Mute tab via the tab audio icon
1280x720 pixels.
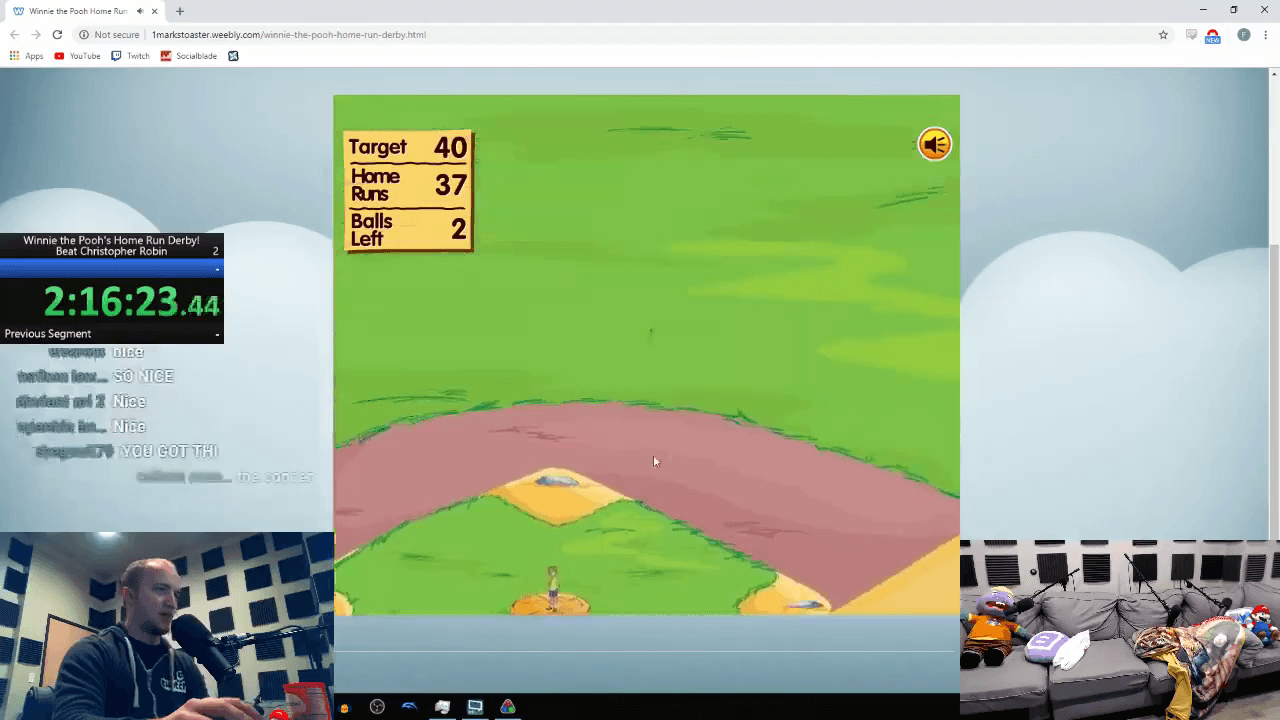[139, 11]
